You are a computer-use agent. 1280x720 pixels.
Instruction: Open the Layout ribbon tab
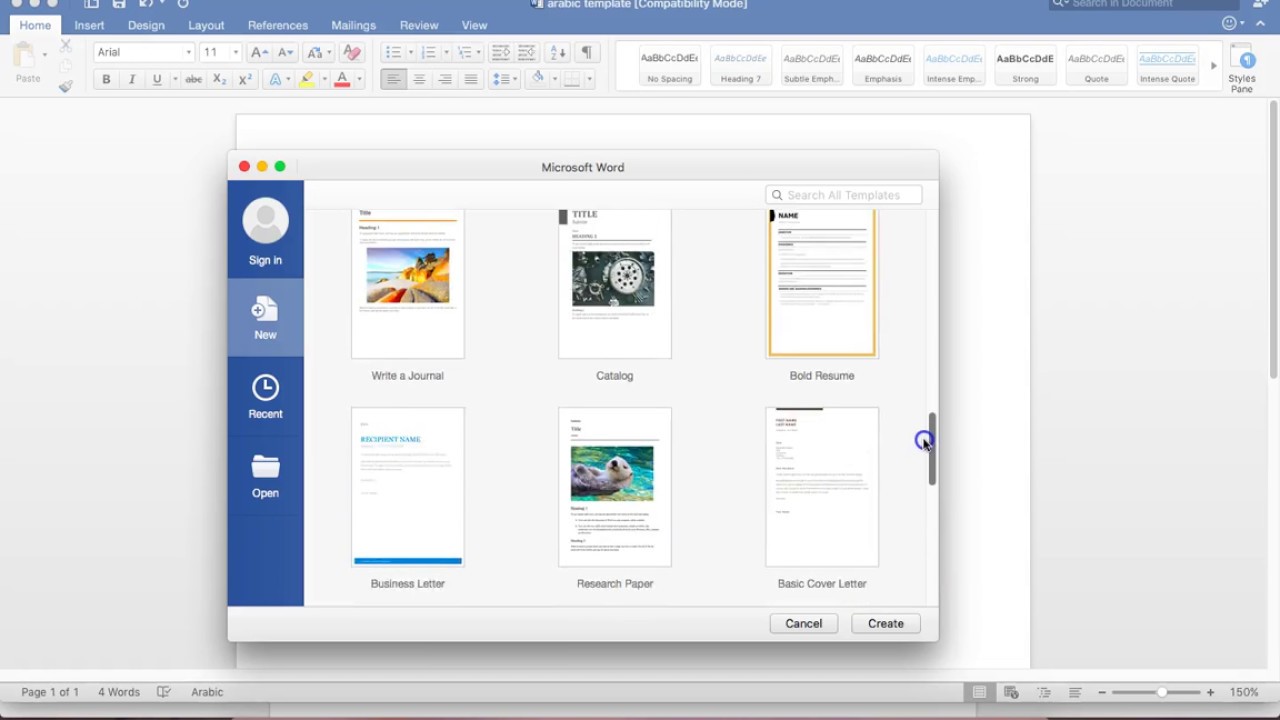click(206, 25)
